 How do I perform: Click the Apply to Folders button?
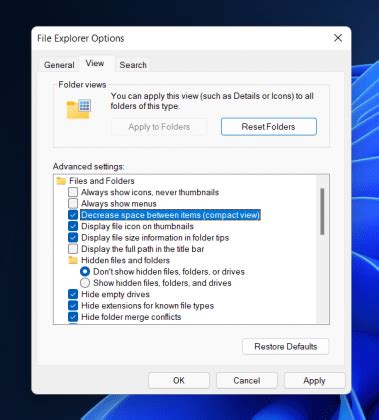coord(159,127)
